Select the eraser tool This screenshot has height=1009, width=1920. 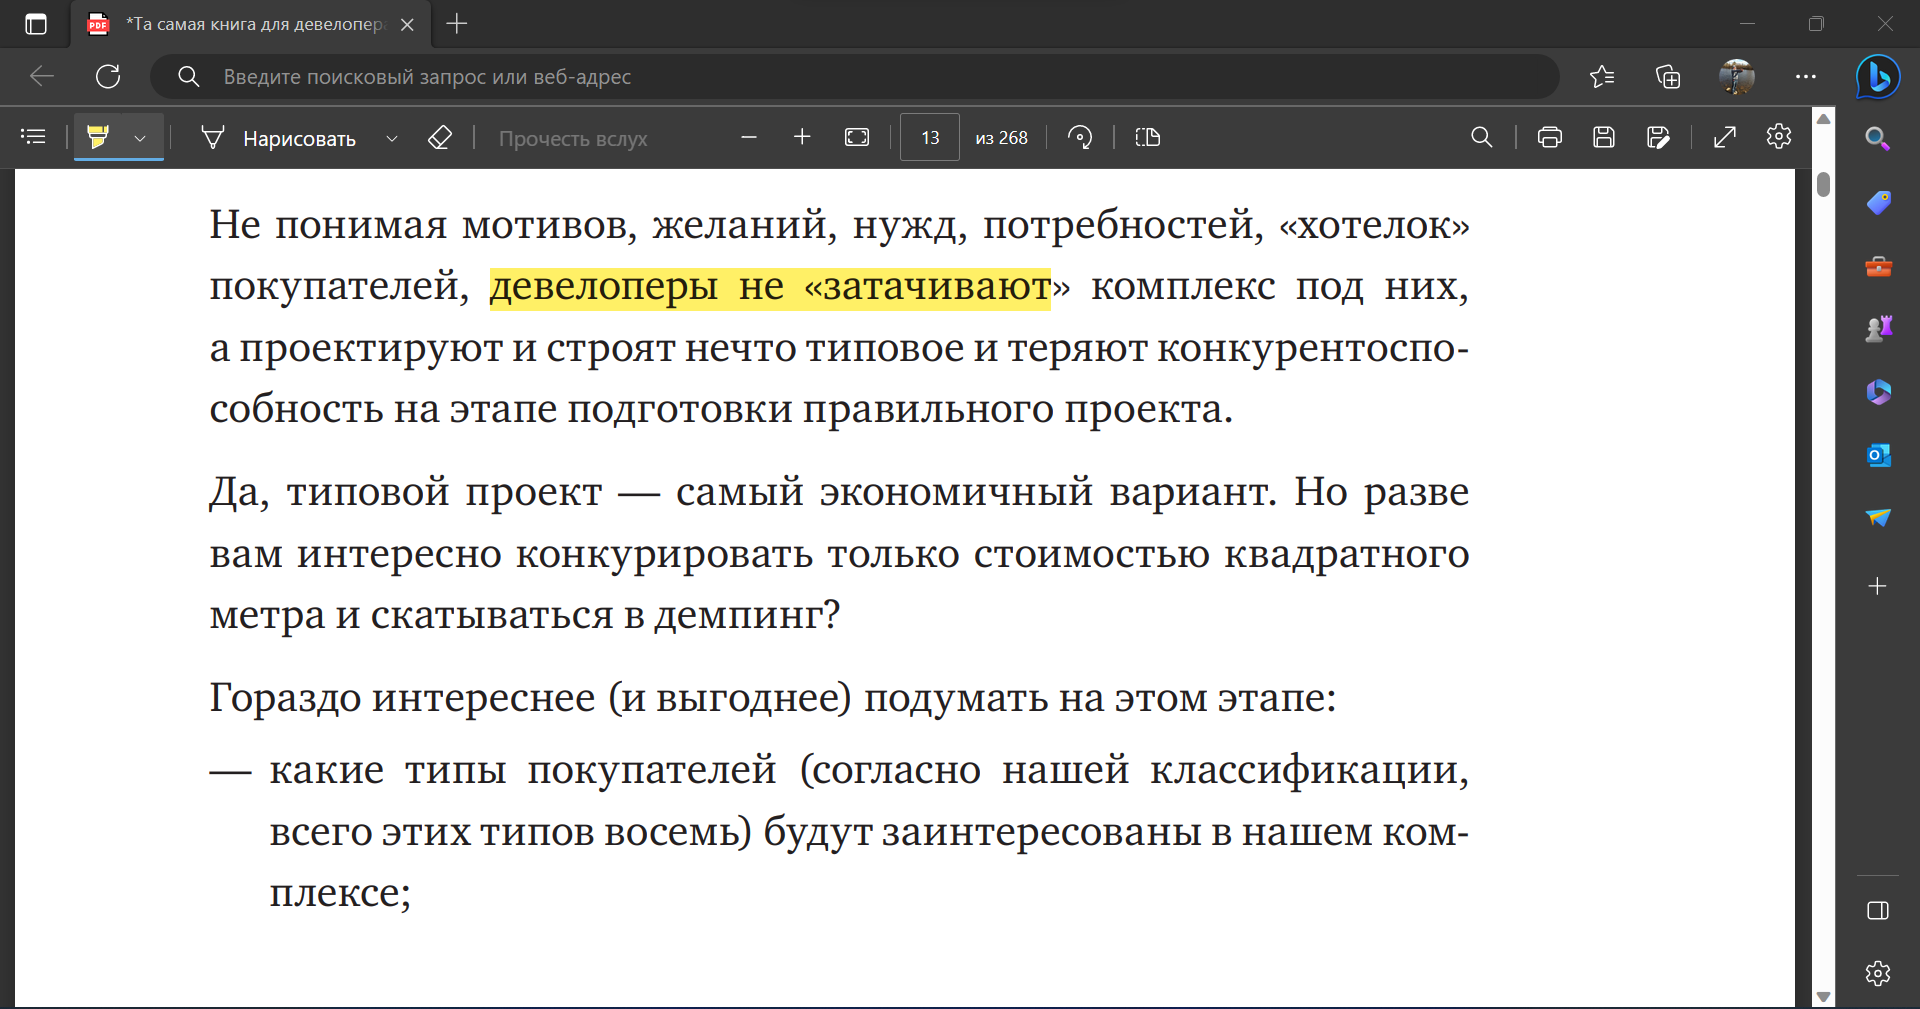click(440, 137)
